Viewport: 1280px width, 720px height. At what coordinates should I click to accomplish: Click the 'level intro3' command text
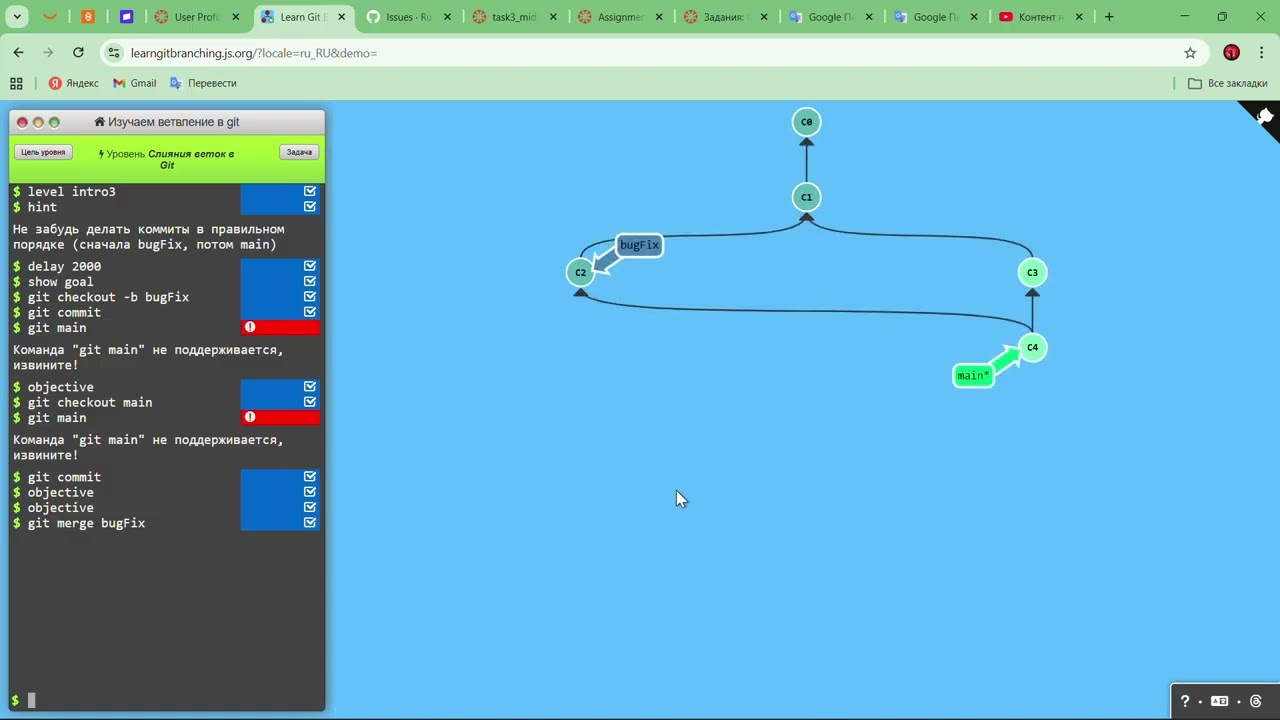tap(71, 191)
